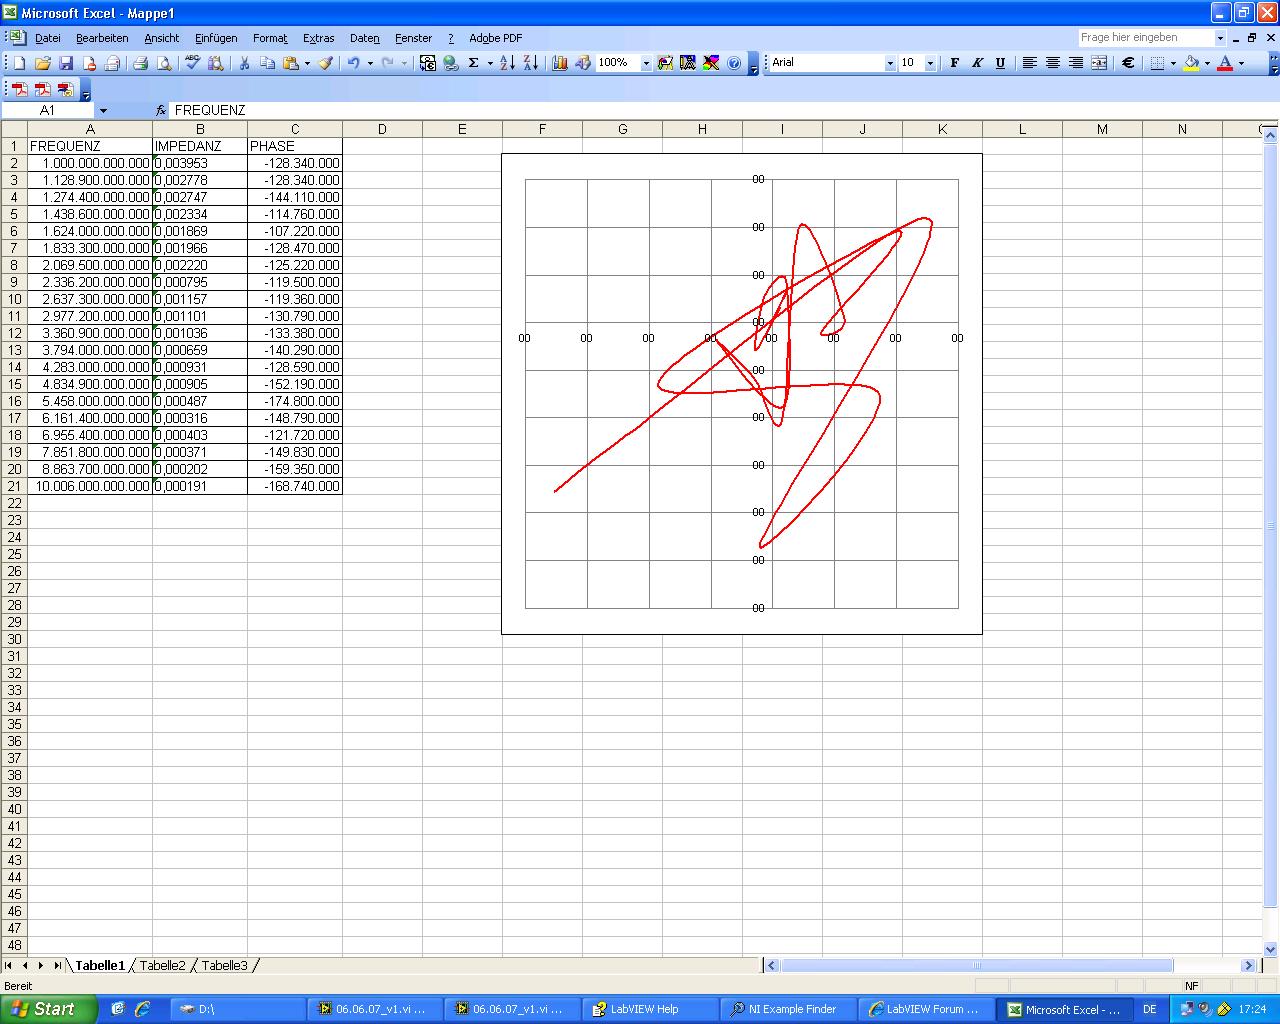Select the cell containing 0,003953

[x=200, y=163]
